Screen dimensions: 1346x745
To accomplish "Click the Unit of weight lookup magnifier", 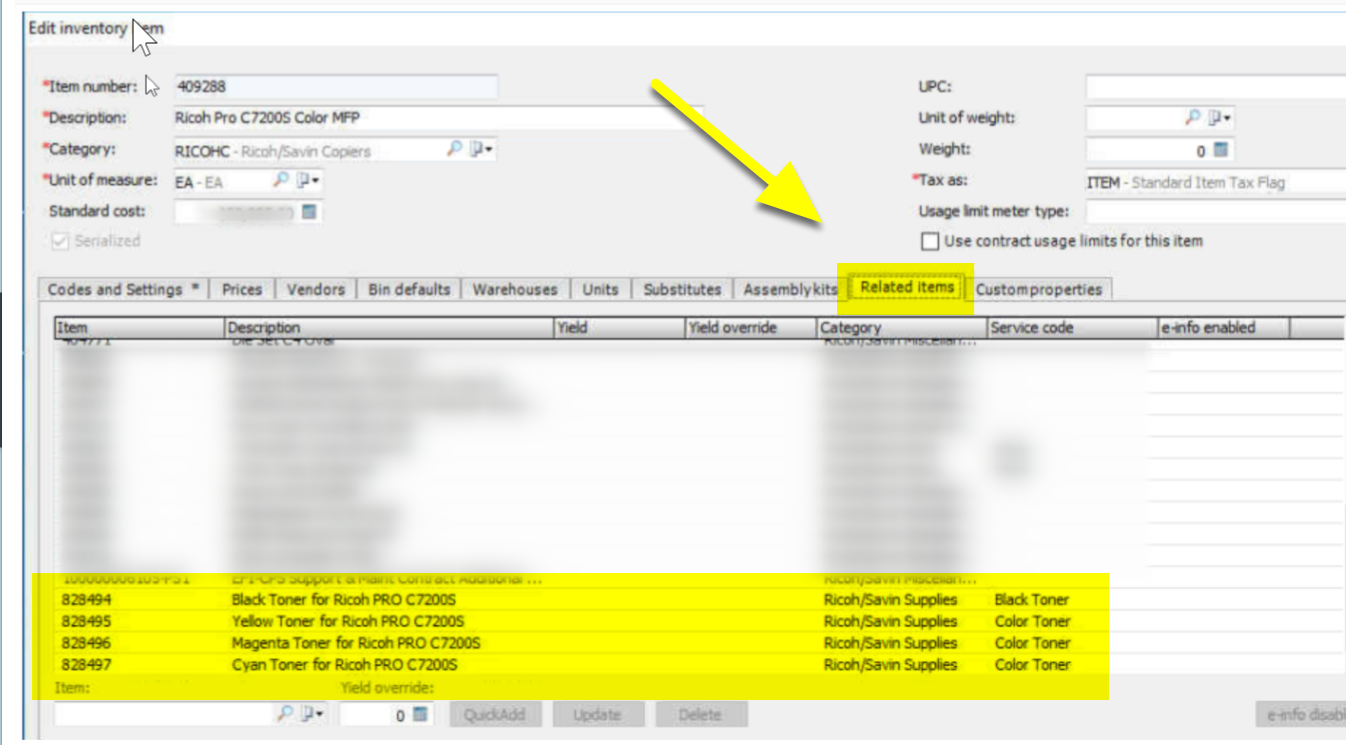I will 1192,117.
